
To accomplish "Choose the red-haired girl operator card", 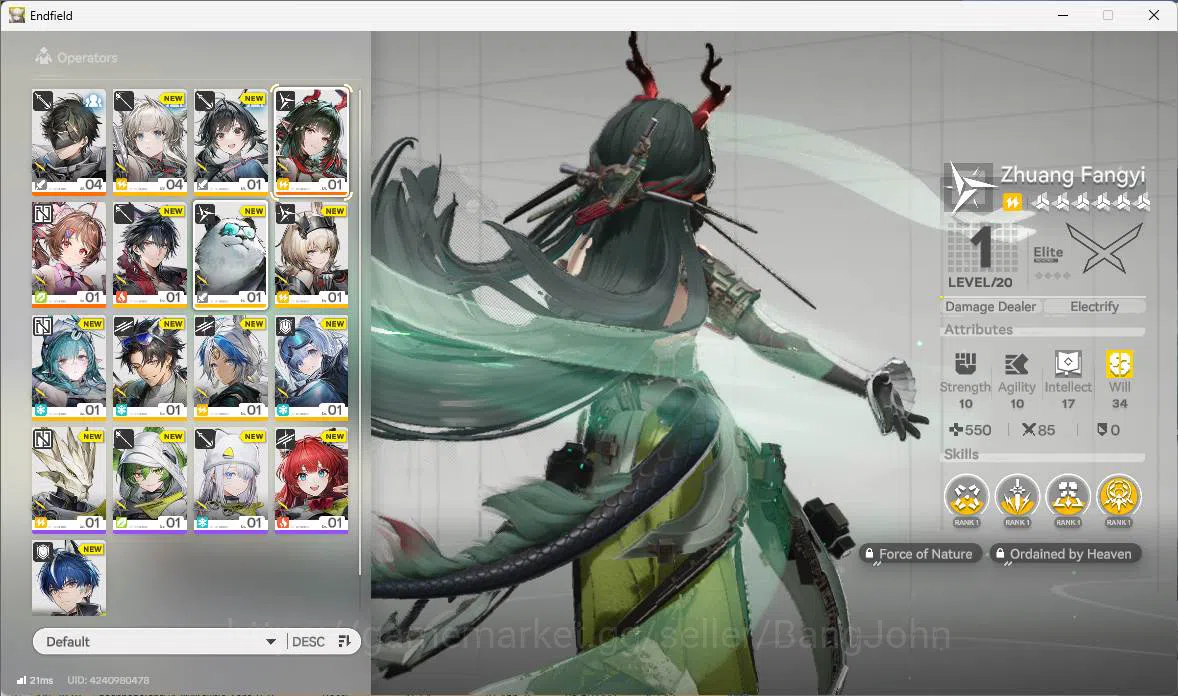I will [312, 480].
